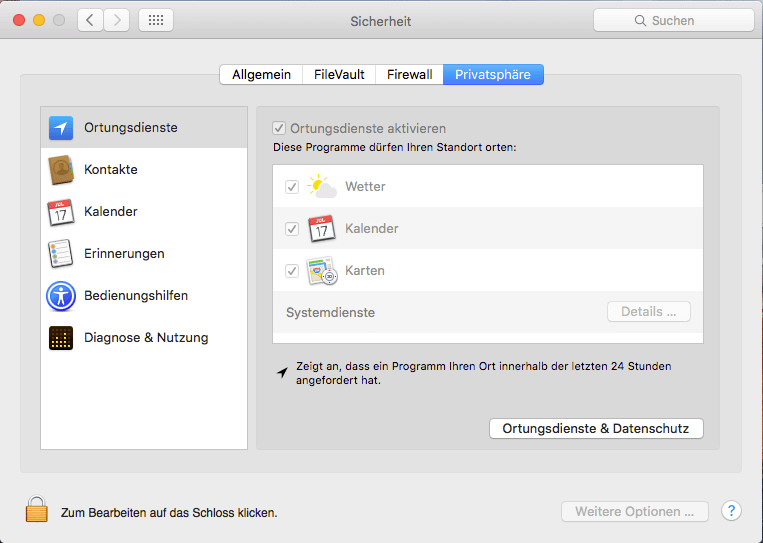The height and width of the screenshot is (543, 763).
Task: Select Diagnose & Nutzung in the sidebar
Action: [144, 338]
